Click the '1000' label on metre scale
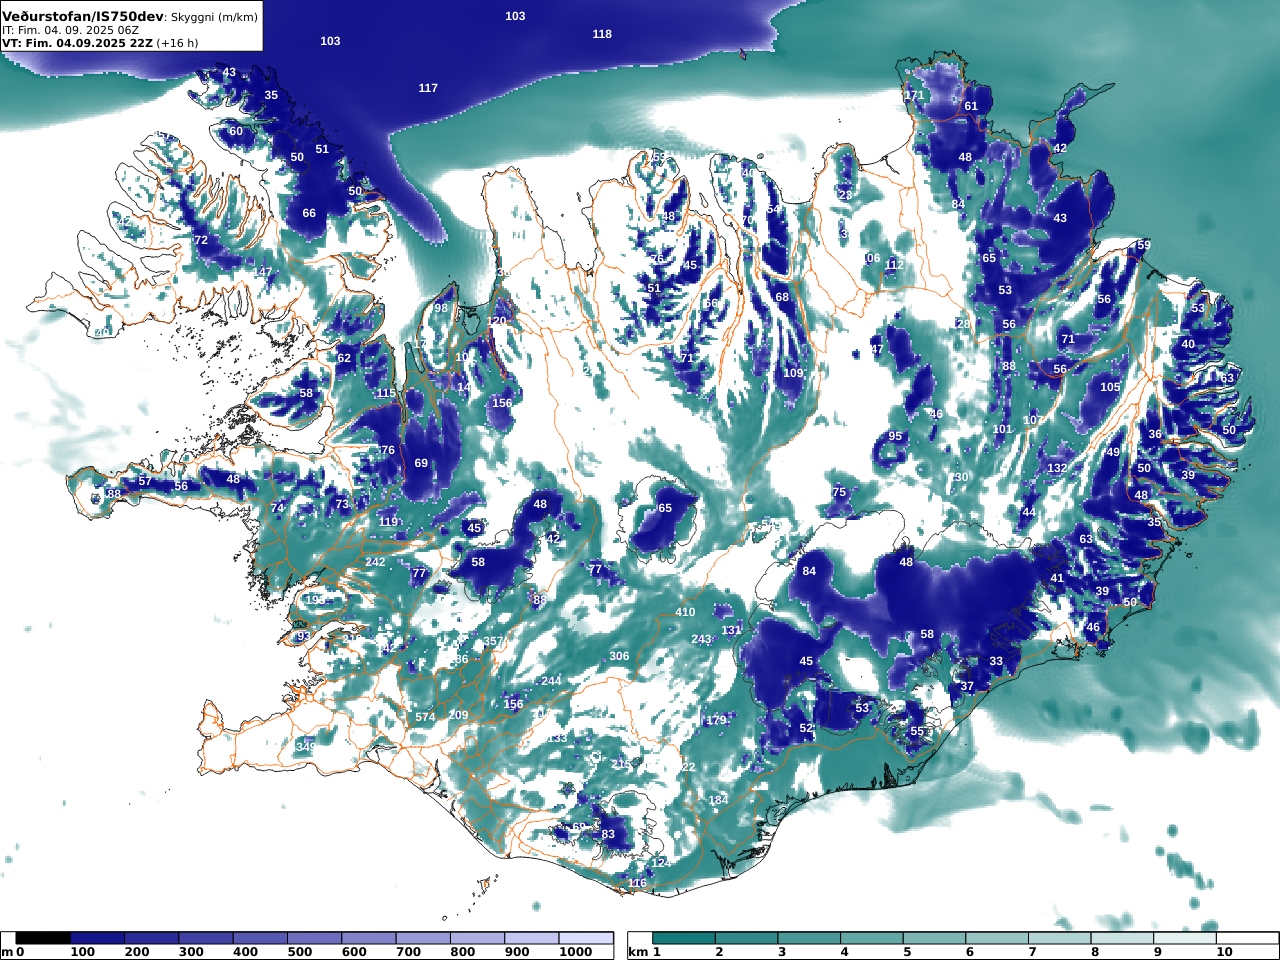Screen dimensions: 1280x960 (576, 952)
